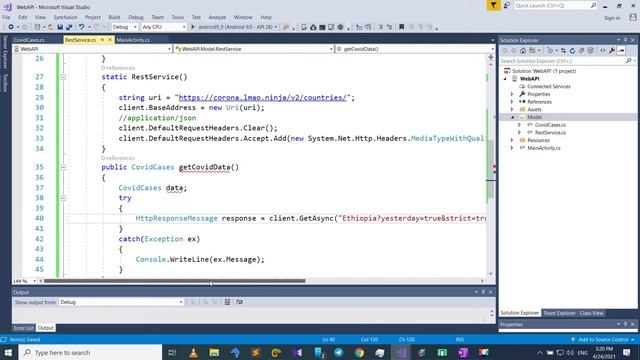The height and width of the screenshot is (360, 640).
Task: Expand the References node in Solution Explorer
Action: coord(512,102)
